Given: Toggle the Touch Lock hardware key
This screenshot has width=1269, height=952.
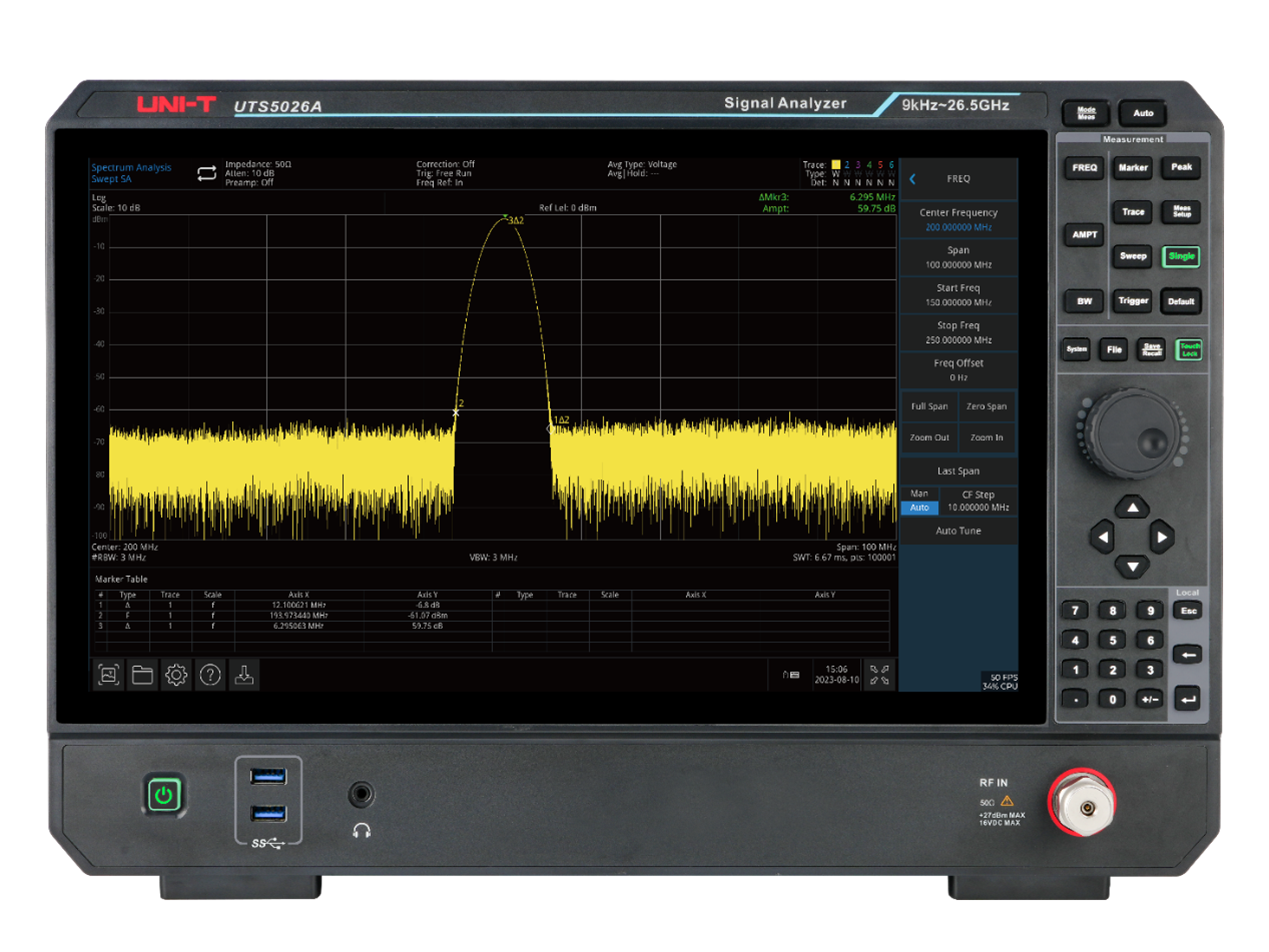Looking at the screenshot, I should point(1188,349).
